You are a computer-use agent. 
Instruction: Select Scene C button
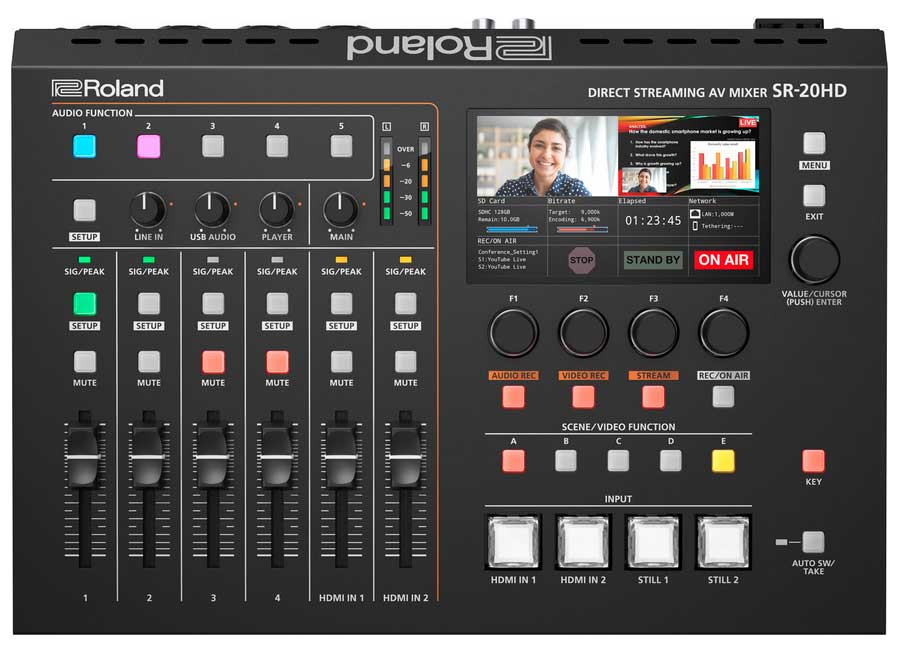618,461
